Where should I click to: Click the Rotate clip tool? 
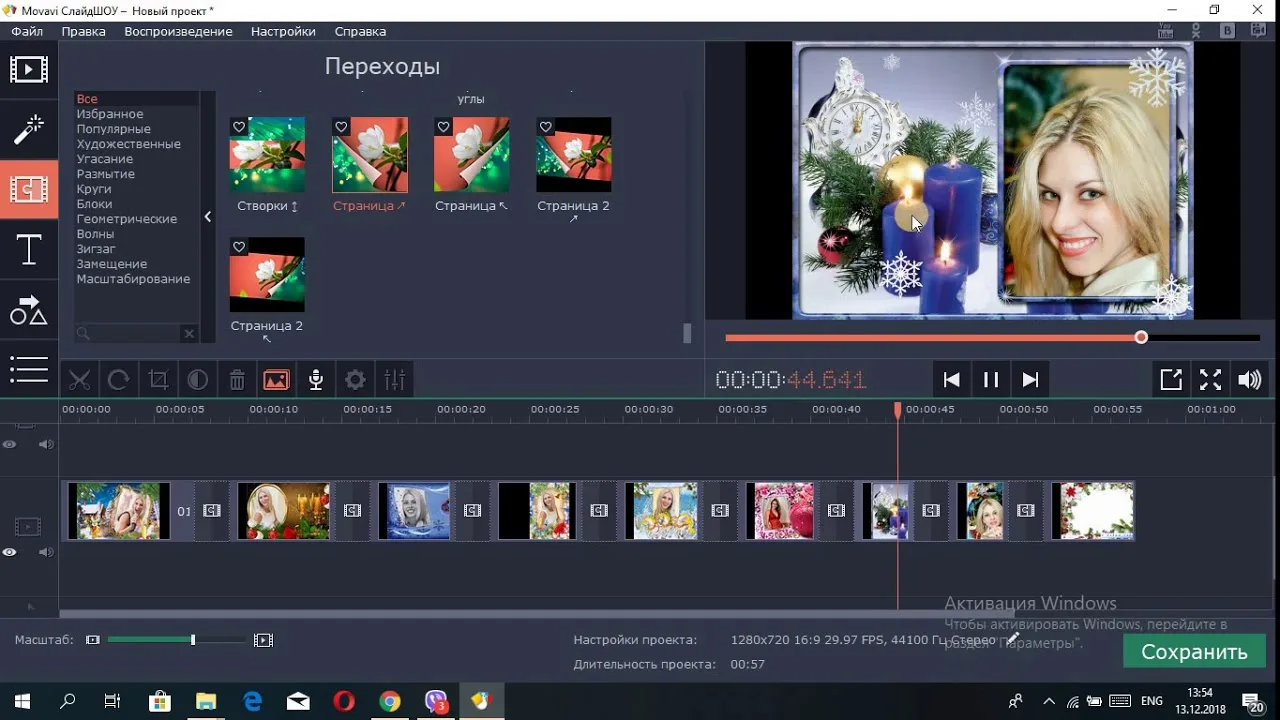point(118,380)
